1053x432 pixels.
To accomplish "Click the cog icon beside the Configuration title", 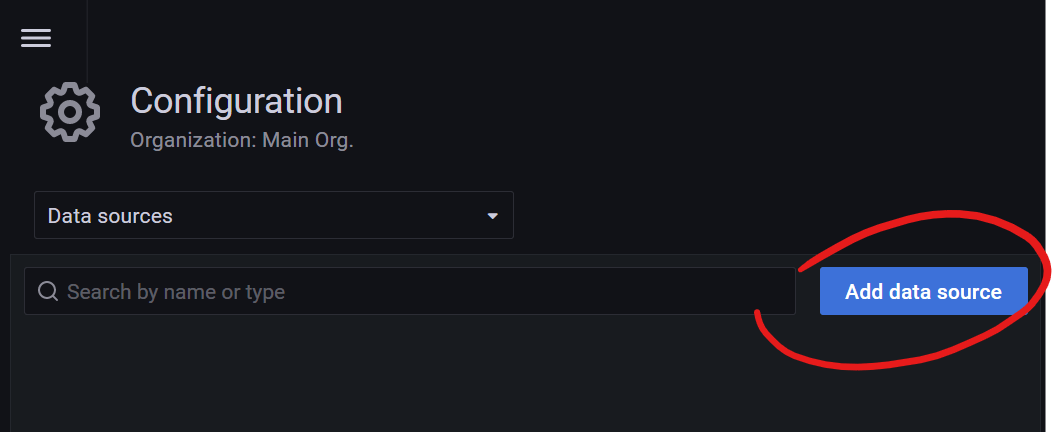I will coord(70,112).
